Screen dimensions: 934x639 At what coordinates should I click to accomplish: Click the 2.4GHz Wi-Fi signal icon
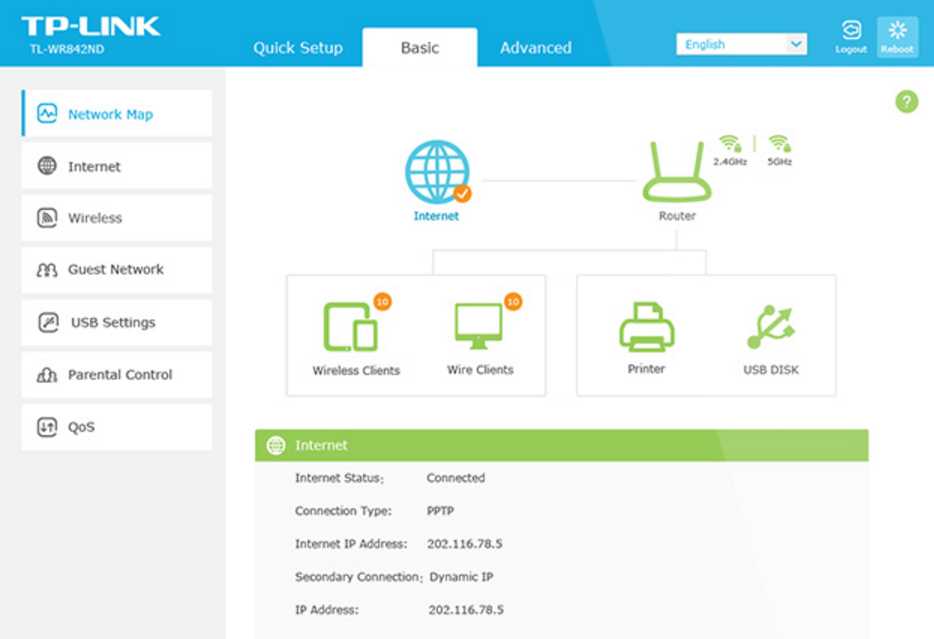[x=730, y=145]
